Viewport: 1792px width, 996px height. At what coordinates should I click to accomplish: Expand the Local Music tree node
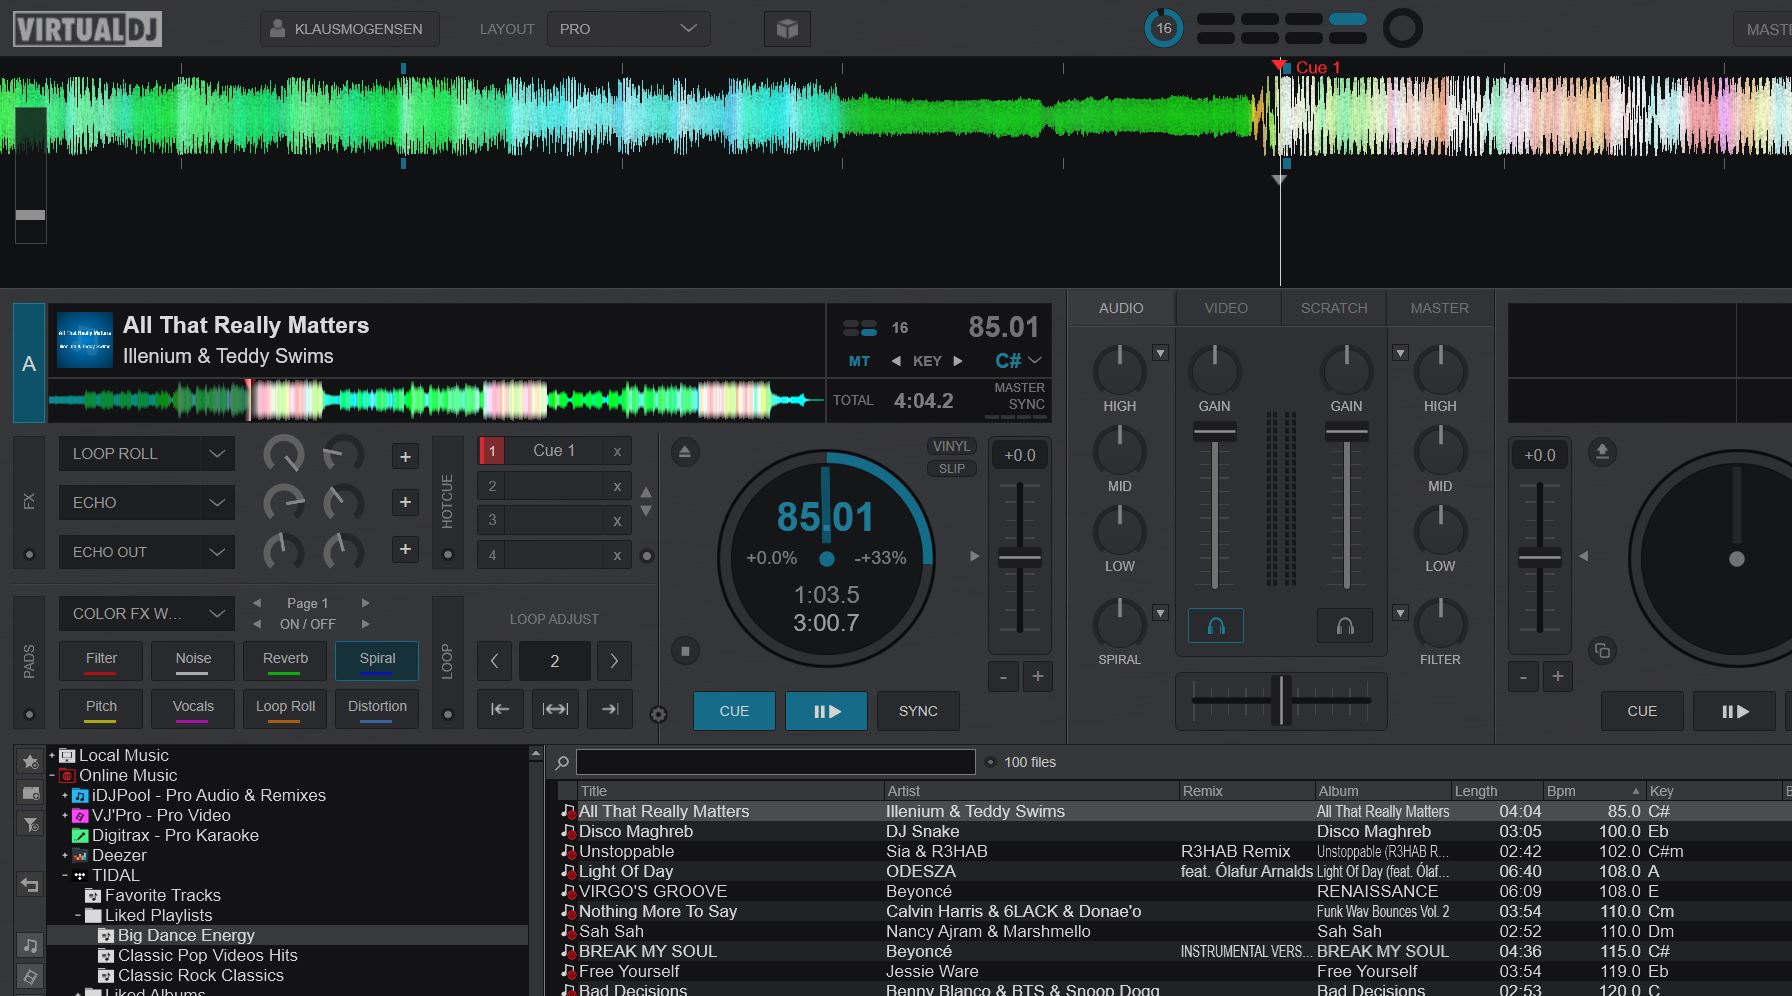pos(52,756)
